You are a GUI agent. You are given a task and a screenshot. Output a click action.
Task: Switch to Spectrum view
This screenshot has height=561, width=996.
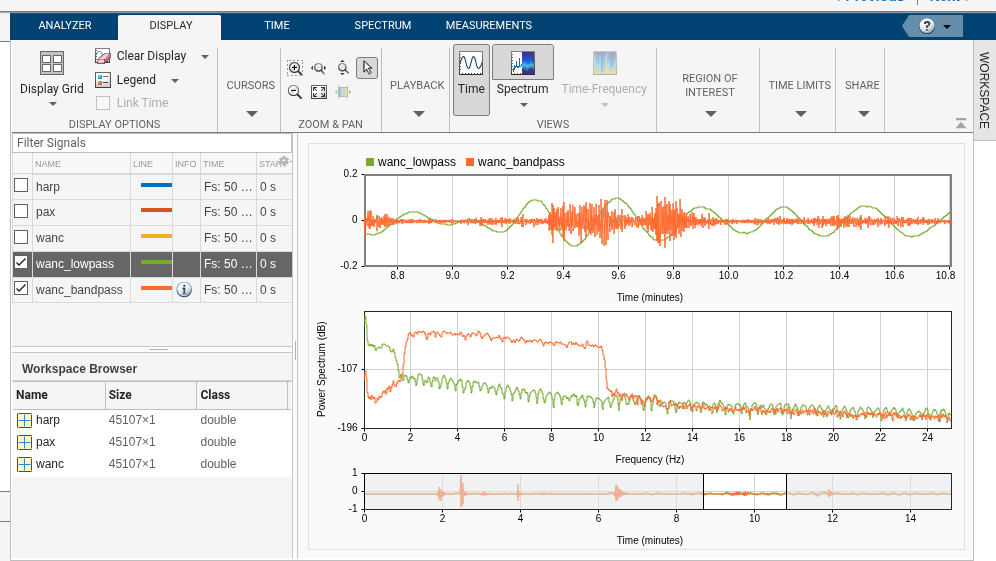pos(522,75)
